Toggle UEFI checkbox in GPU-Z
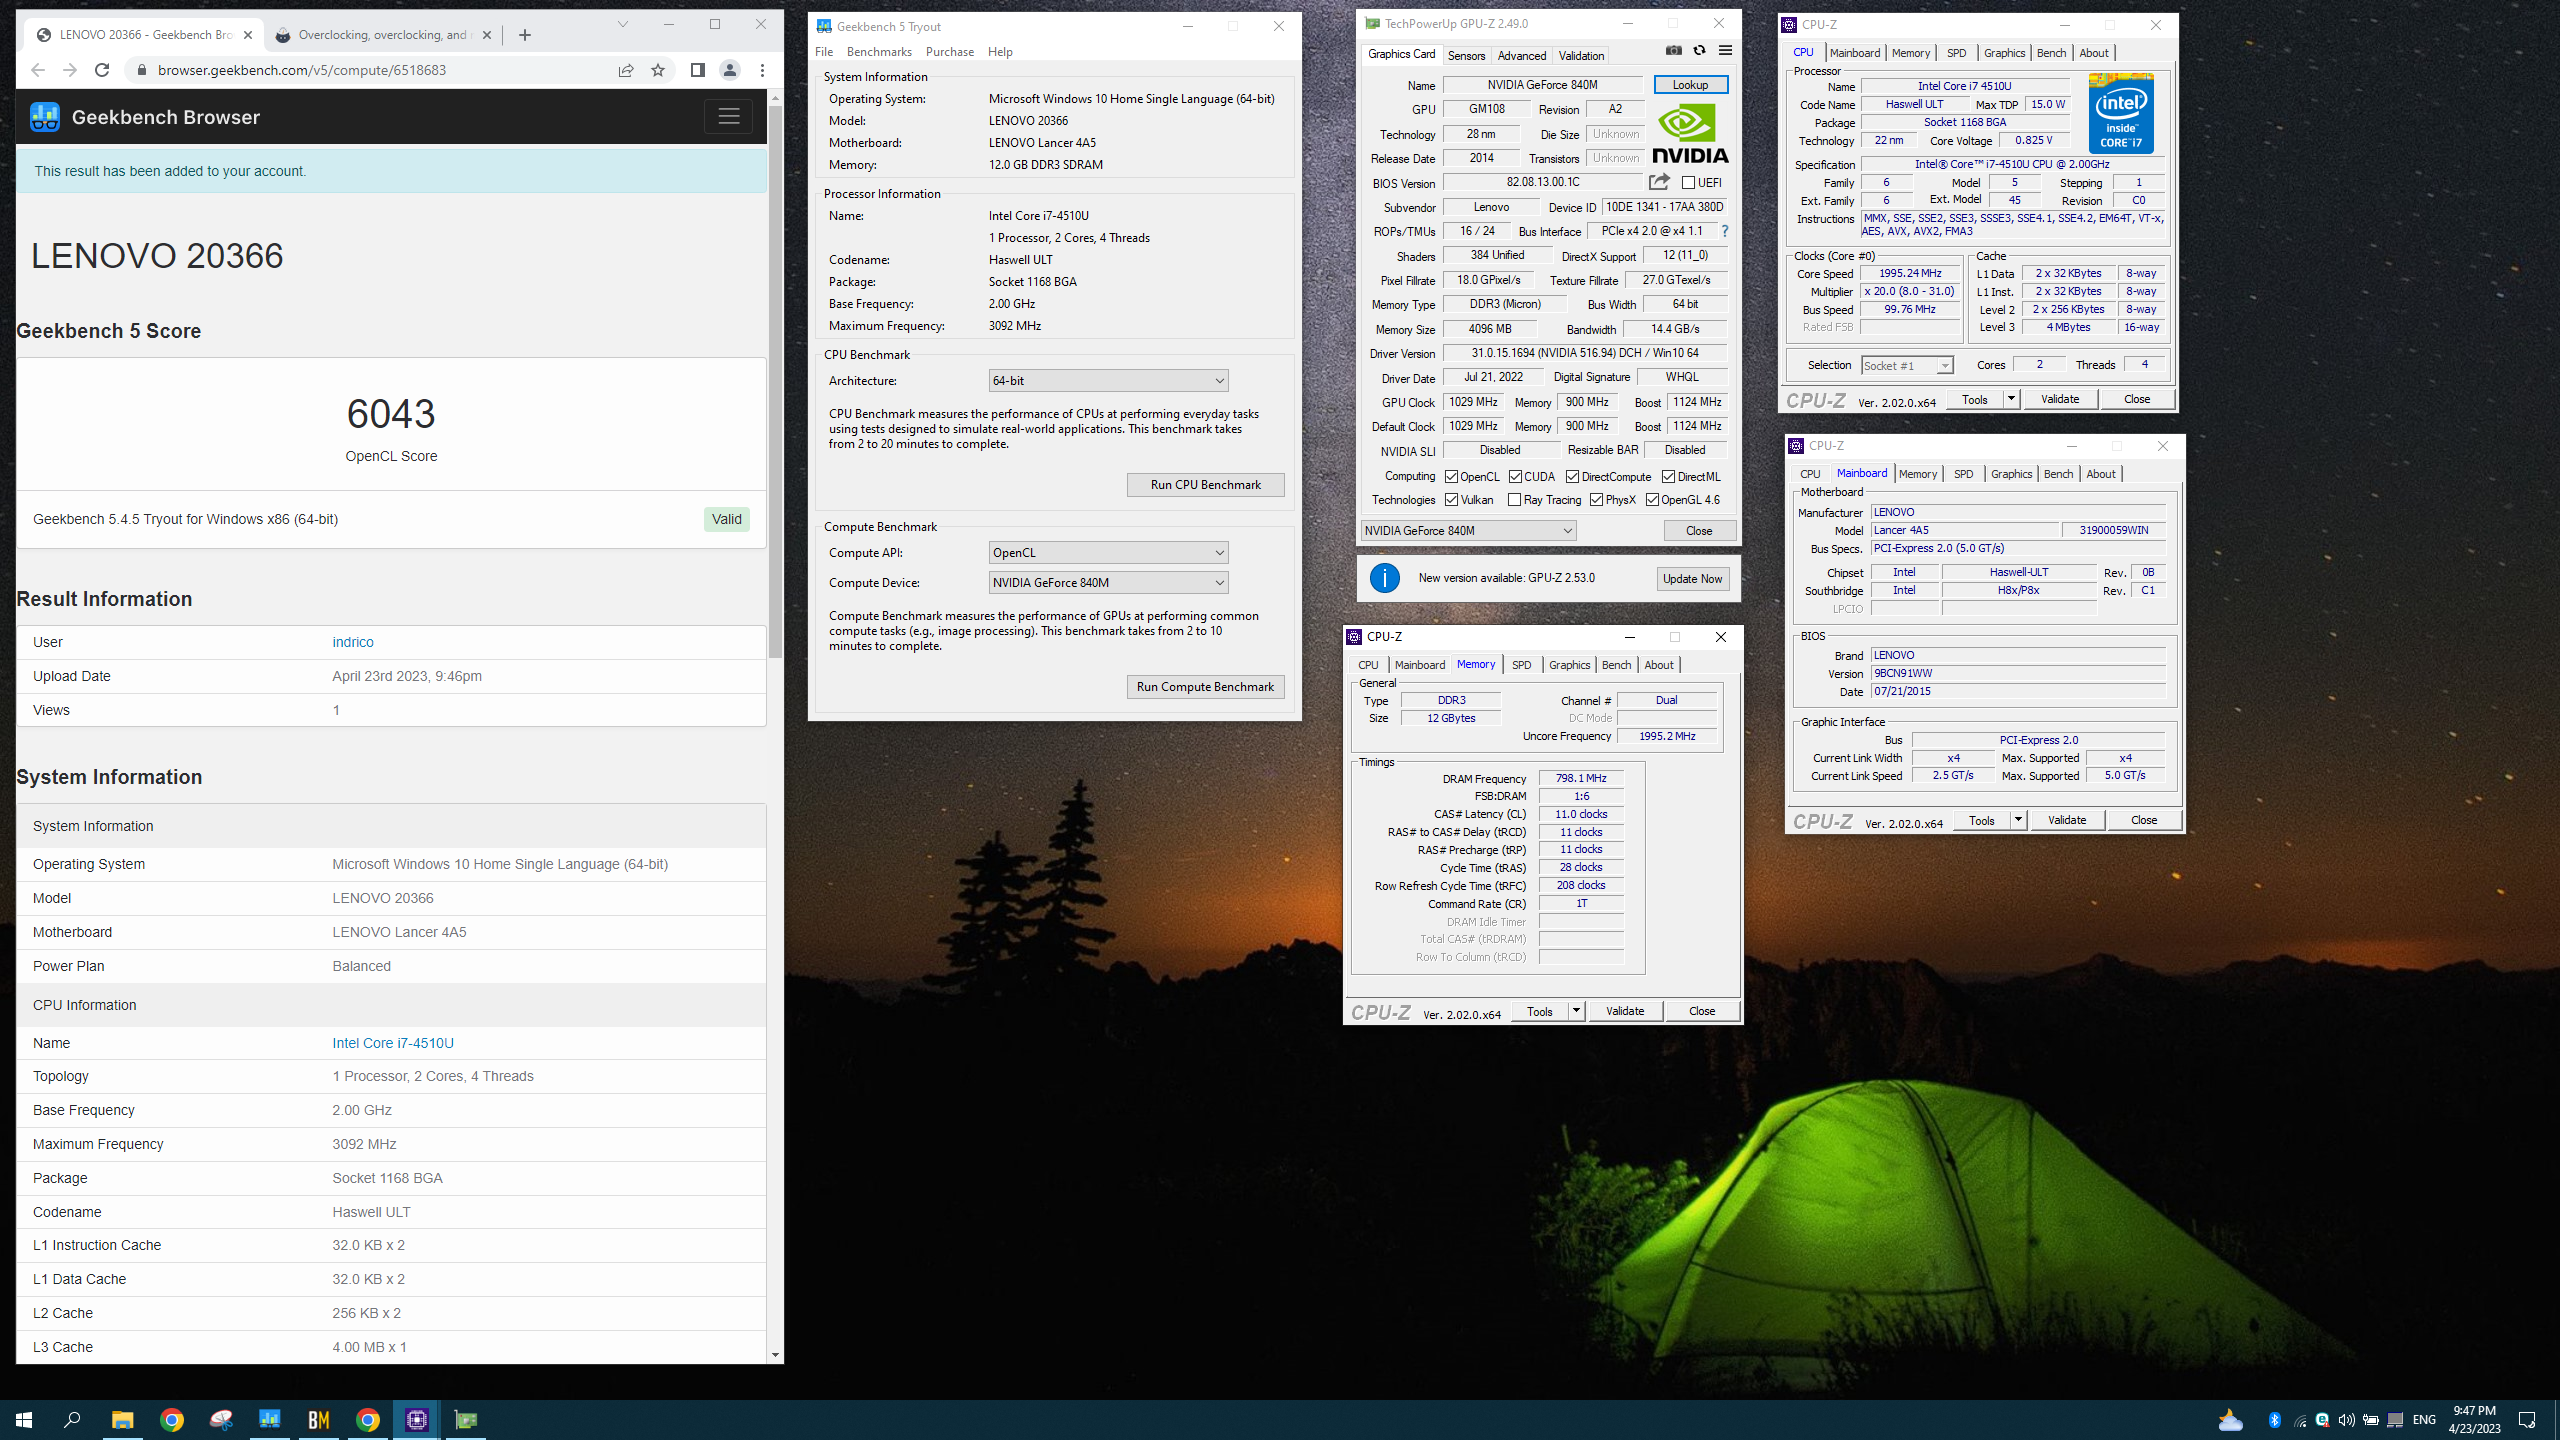Image resolution: width=2560 pixels, height=1440 pixels. click(x=1688, y=183)
